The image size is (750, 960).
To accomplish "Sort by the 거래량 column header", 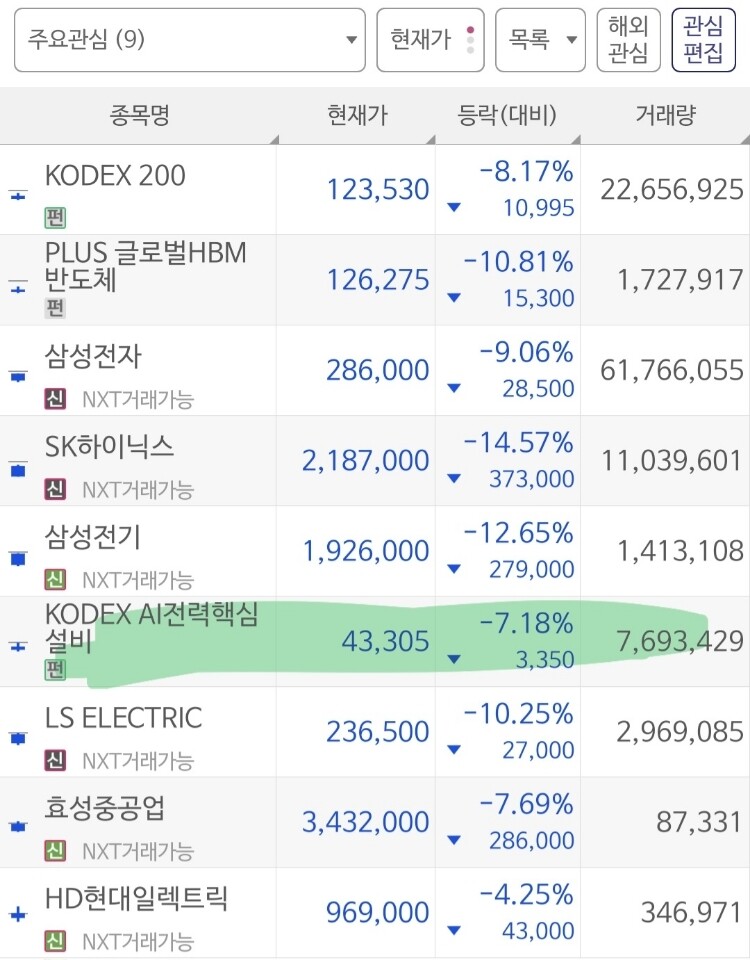I will click(x=666, y=115).
